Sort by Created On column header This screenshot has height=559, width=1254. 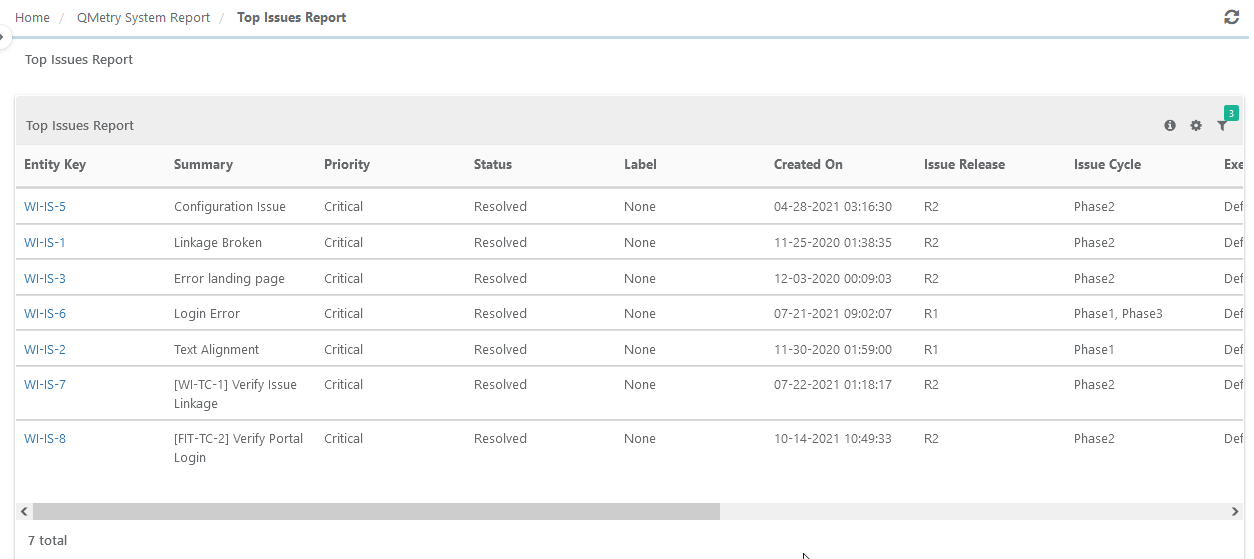808,165
